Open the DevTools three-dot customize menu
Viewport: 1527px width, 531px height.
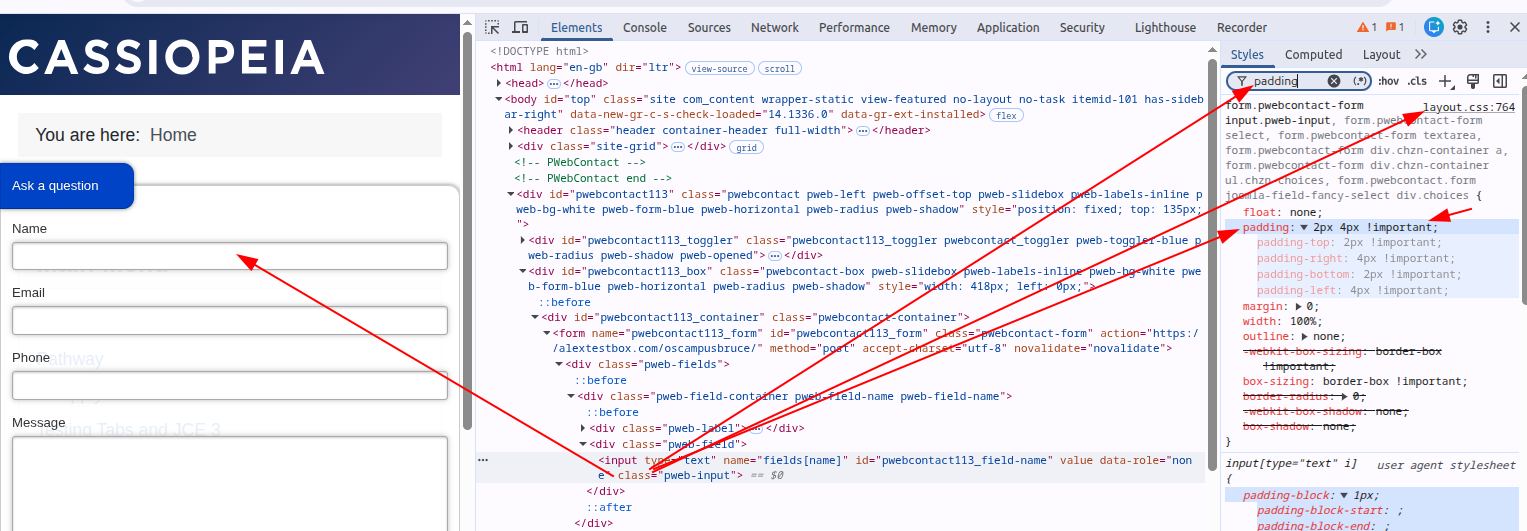(x=1490, y=27)
